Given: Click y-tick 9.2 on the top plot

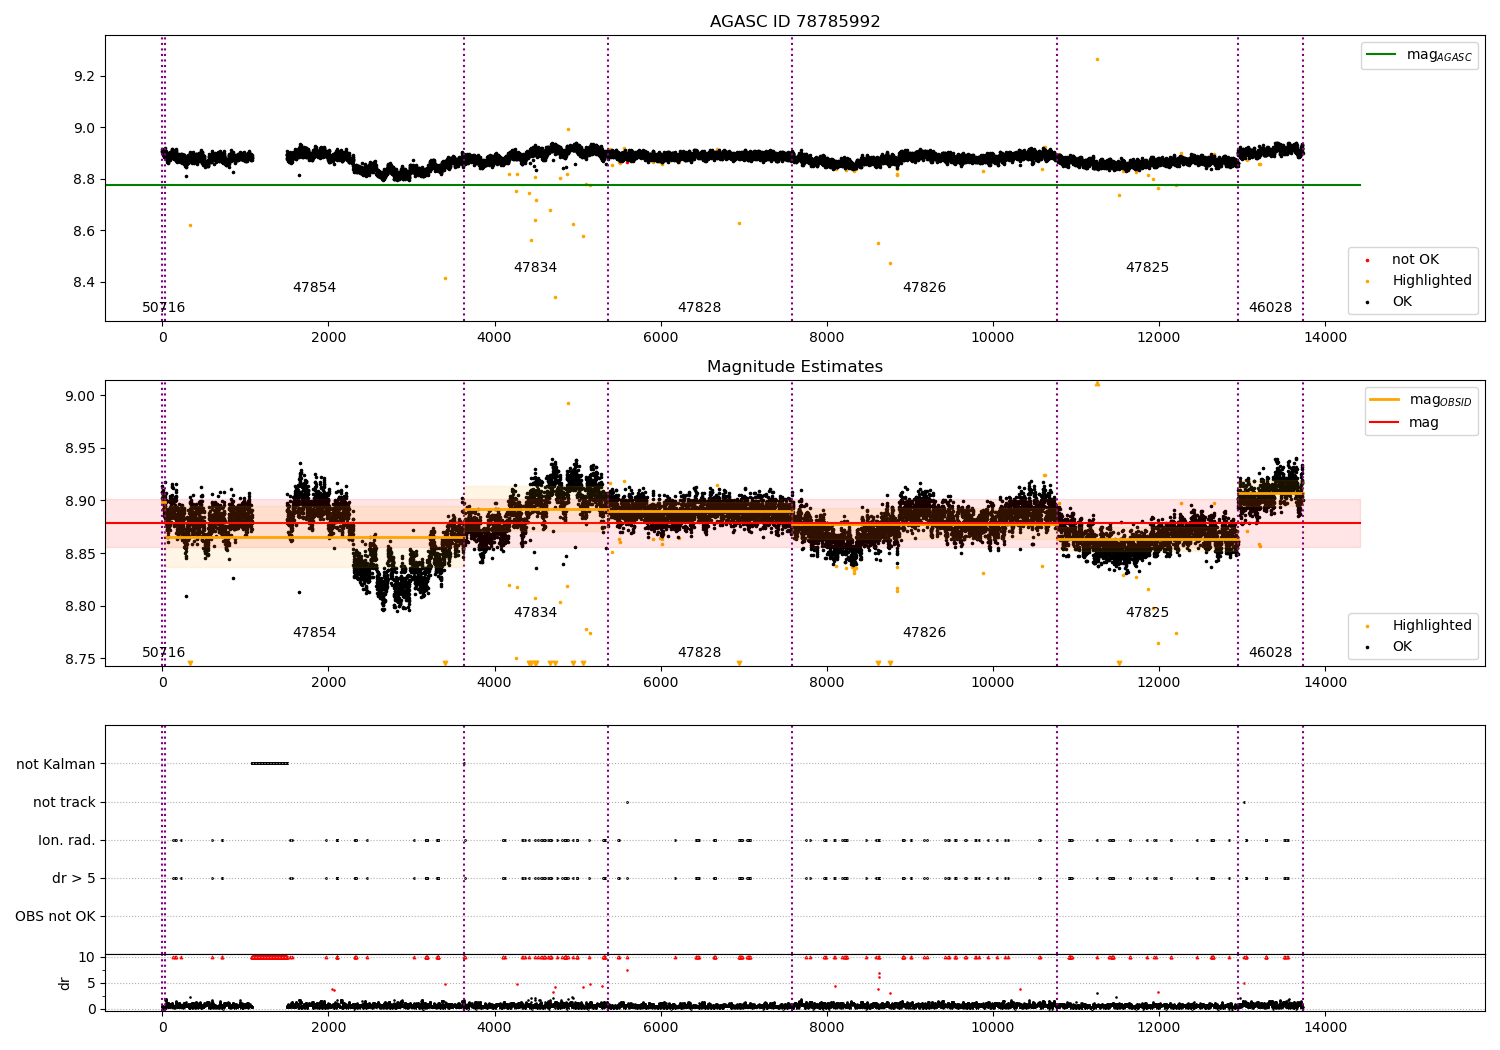Looking at the screenshot, I should pyautogui.click(x=83, y=77).
